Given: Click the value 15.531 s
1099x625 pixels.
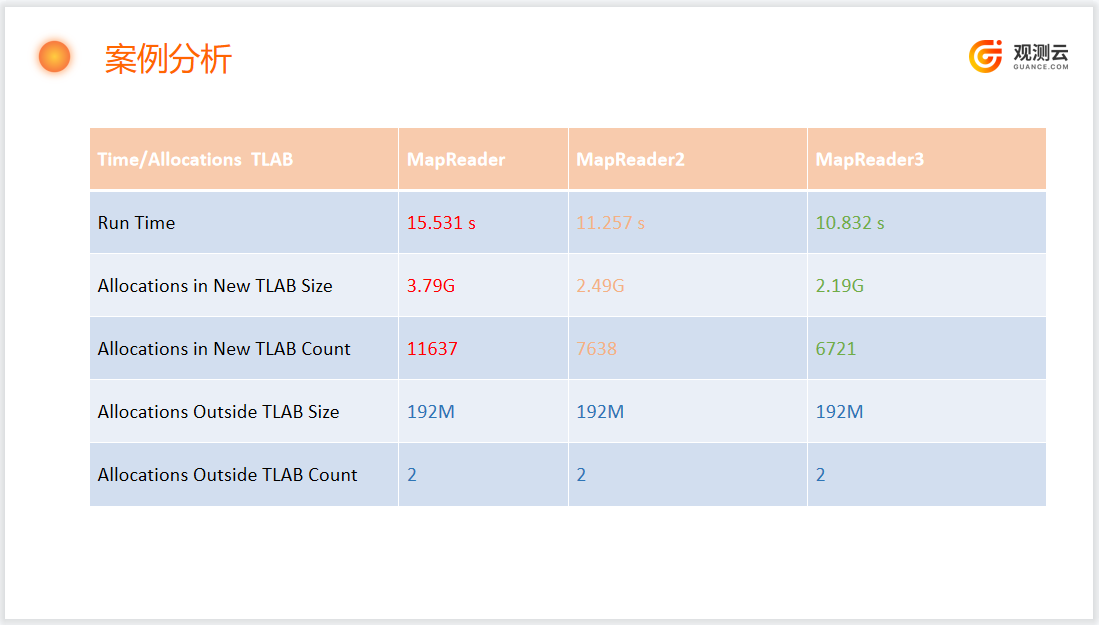Looking at the screenshot, I should point(441,223).
